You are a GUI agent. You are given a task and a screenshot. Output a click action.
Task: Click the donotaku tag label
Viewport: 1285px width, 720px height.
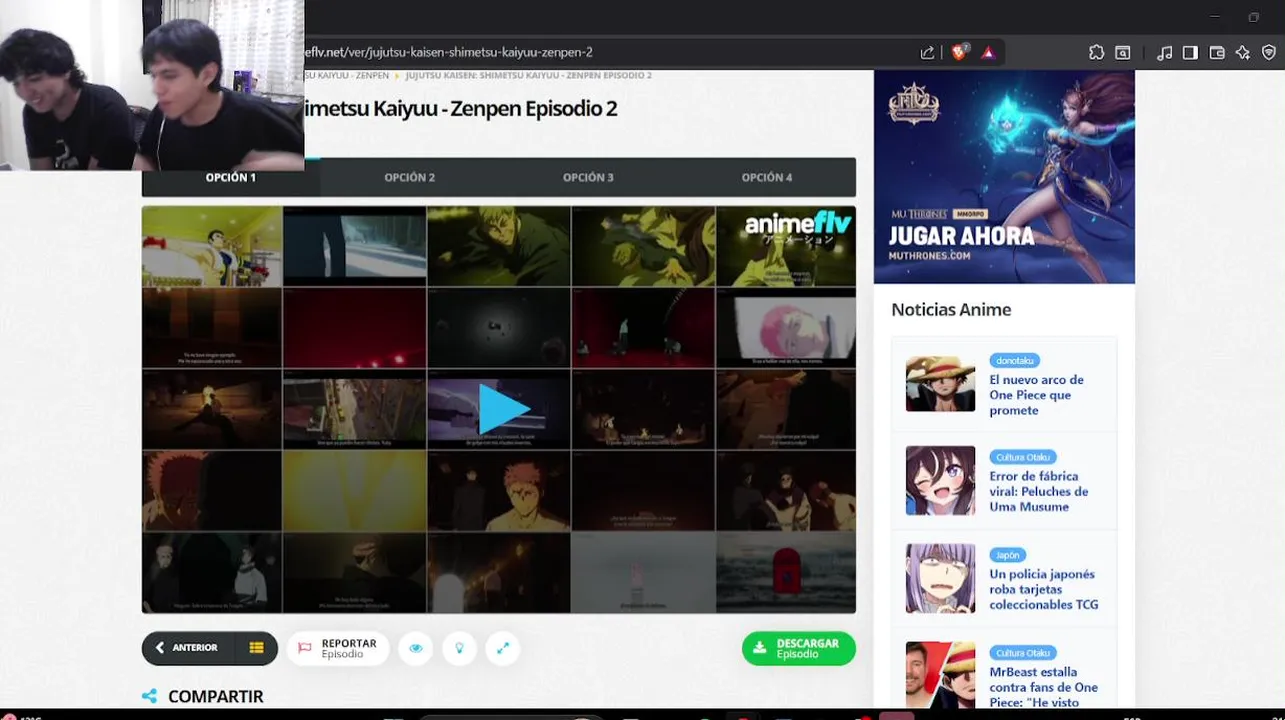[1014, 360]
